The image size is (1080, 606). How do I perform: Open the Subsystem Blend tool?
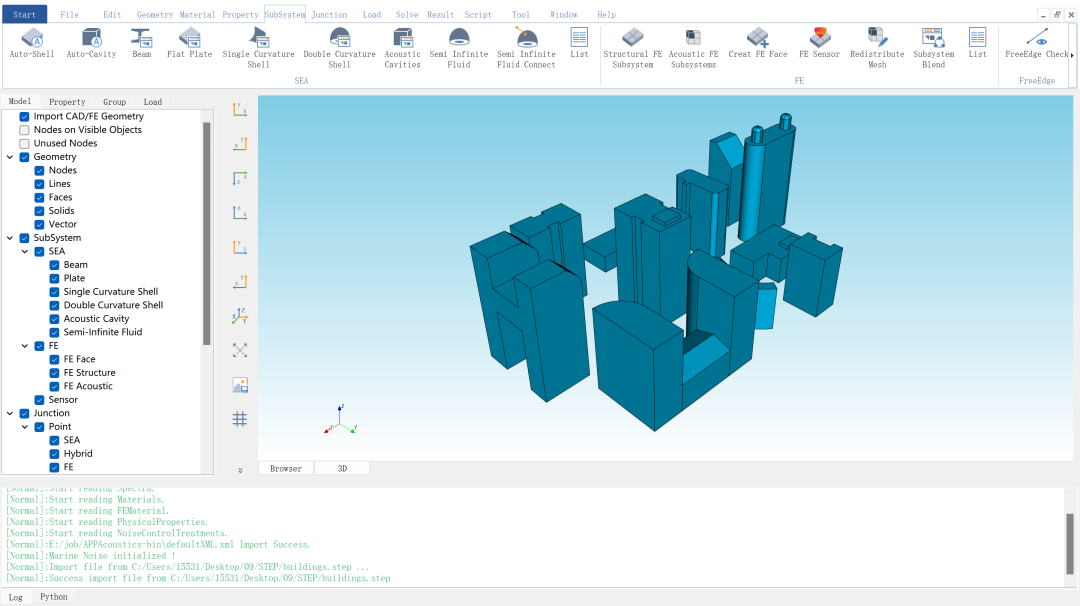933,48
